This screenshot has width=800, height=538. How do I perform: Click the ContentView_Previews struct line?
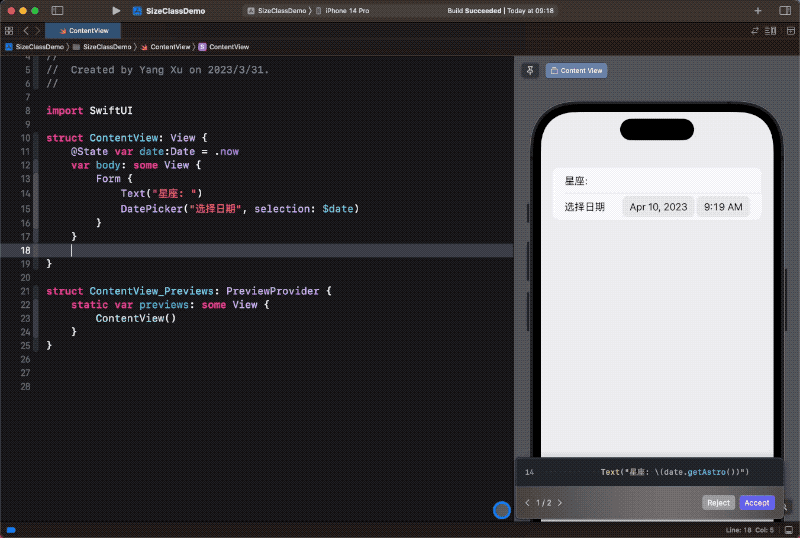click(x=189, y=291)
